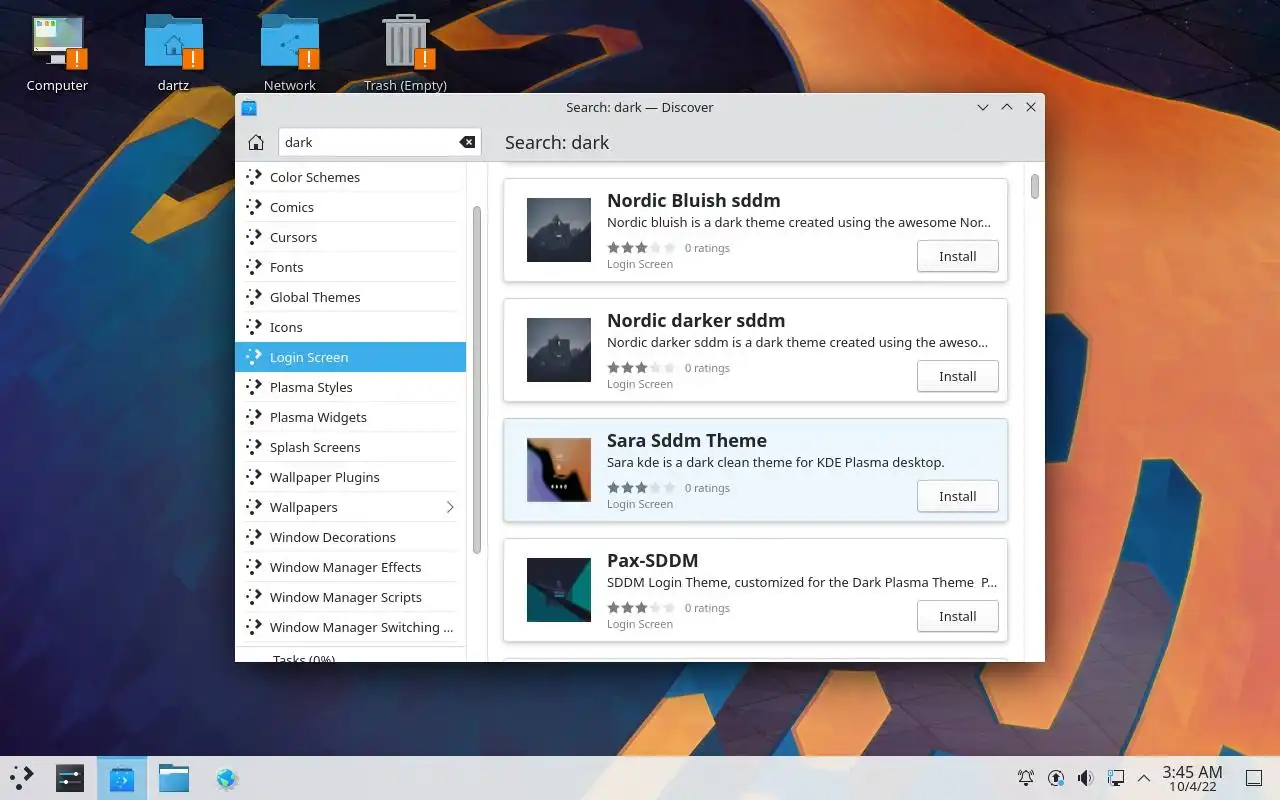Open the Computer desktop icon
Image resolution: width=1280 pixels, height=800 pixels.
pos(57,44)
